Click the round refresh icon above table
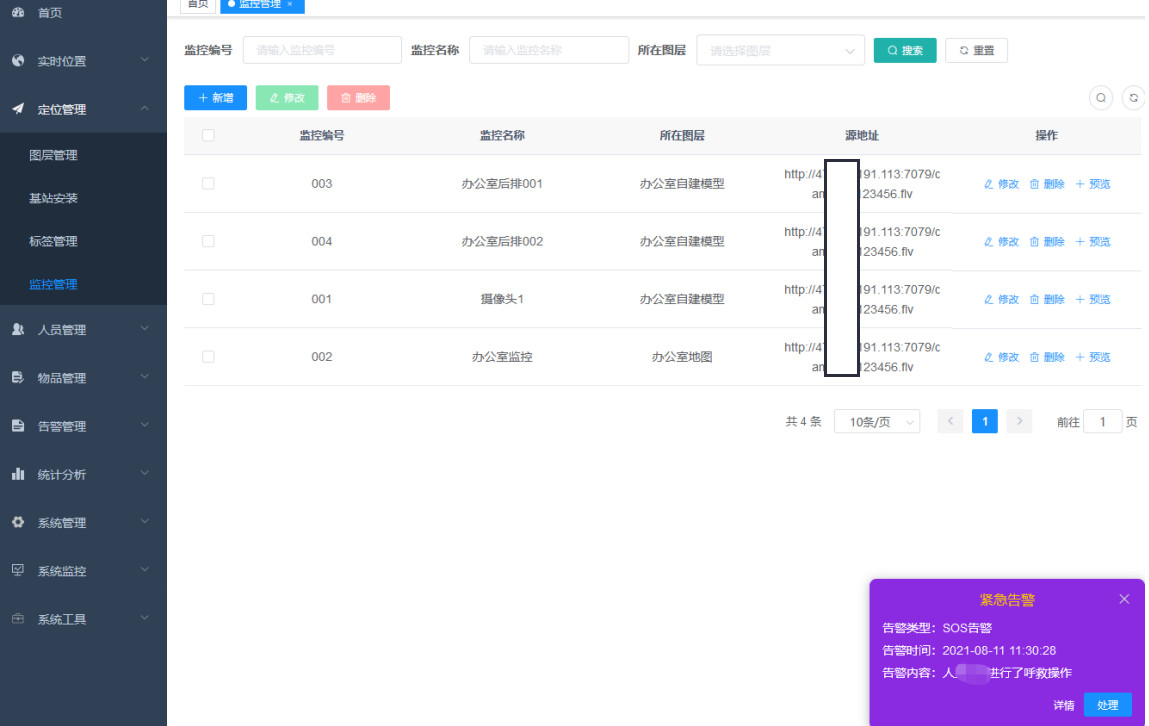Image resolution: width=1149 pixels, height=726 pixels. [1133, 98]
